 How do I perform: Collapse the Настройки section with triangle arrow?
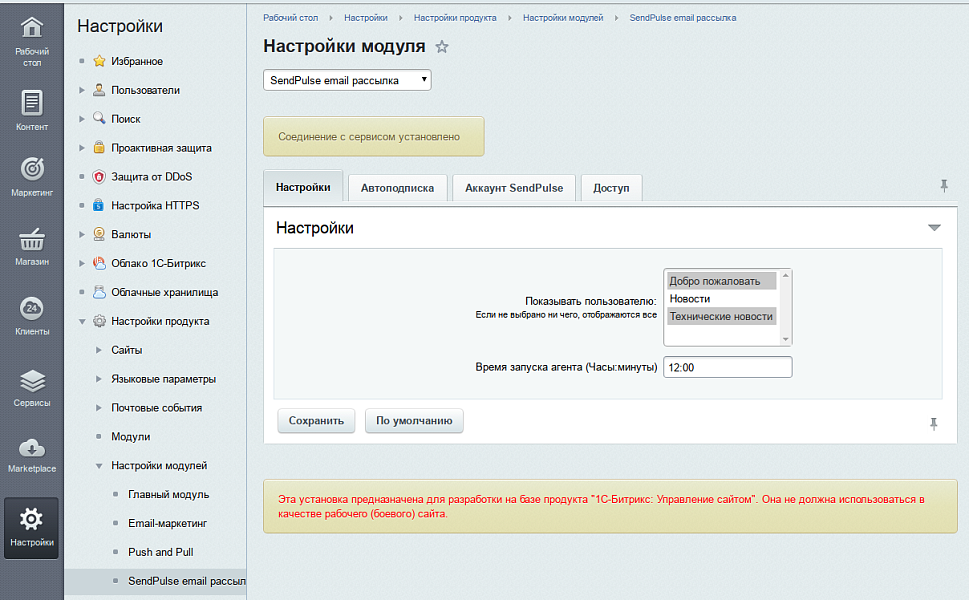(934, 228)
